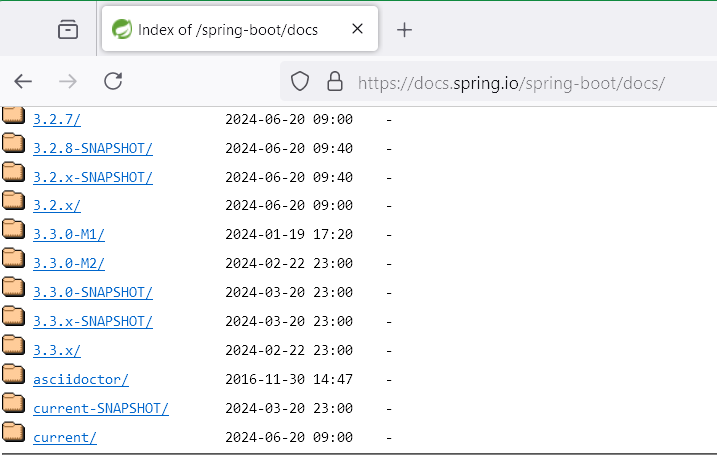Screen dimensions: 717x464
Task: Click the Spring leaf favicon on the tab
Action: 122,29
